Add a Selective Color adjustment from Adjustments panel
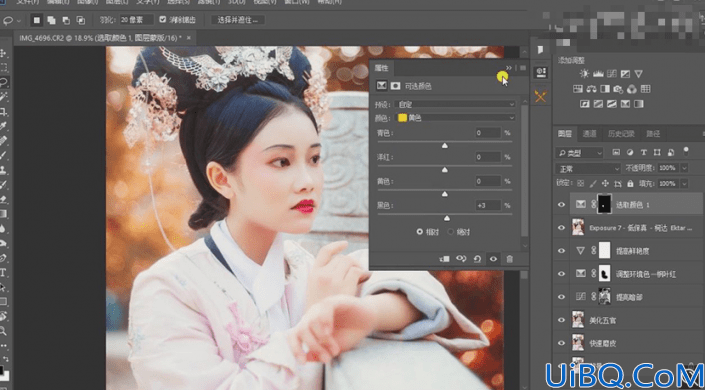705x390 pixels. tap(625, 104)
